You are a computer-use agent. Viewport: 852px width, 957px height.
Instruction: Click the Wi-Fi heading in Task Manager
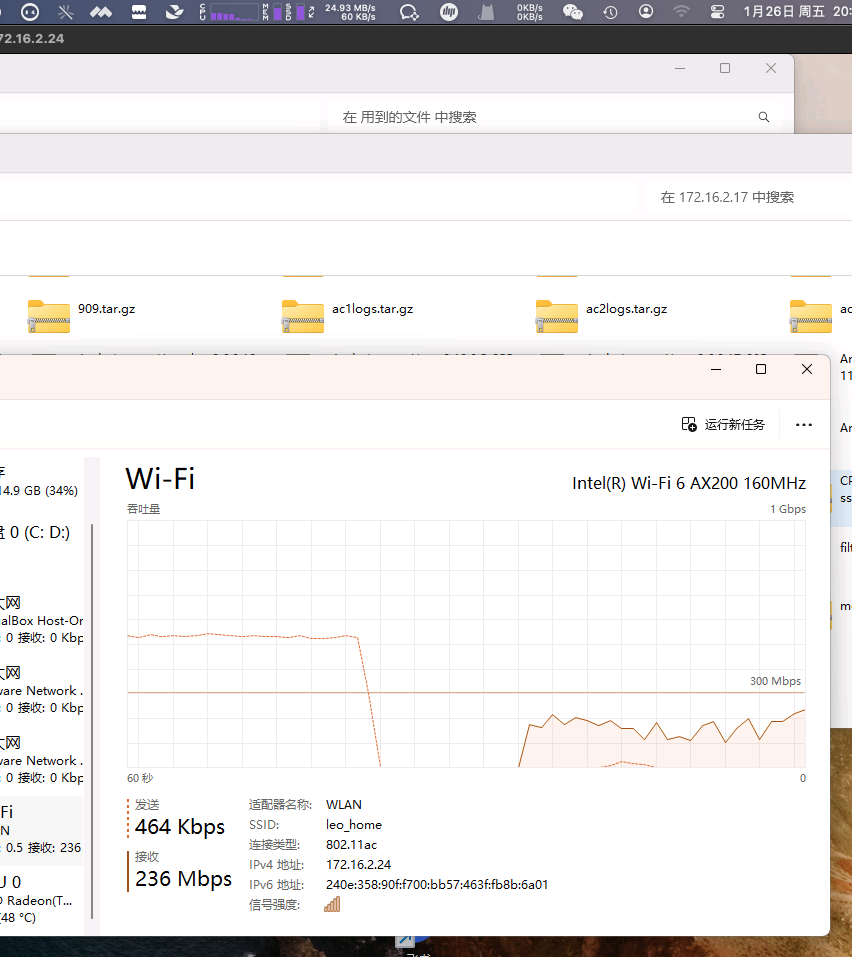(x=160, y=478)
